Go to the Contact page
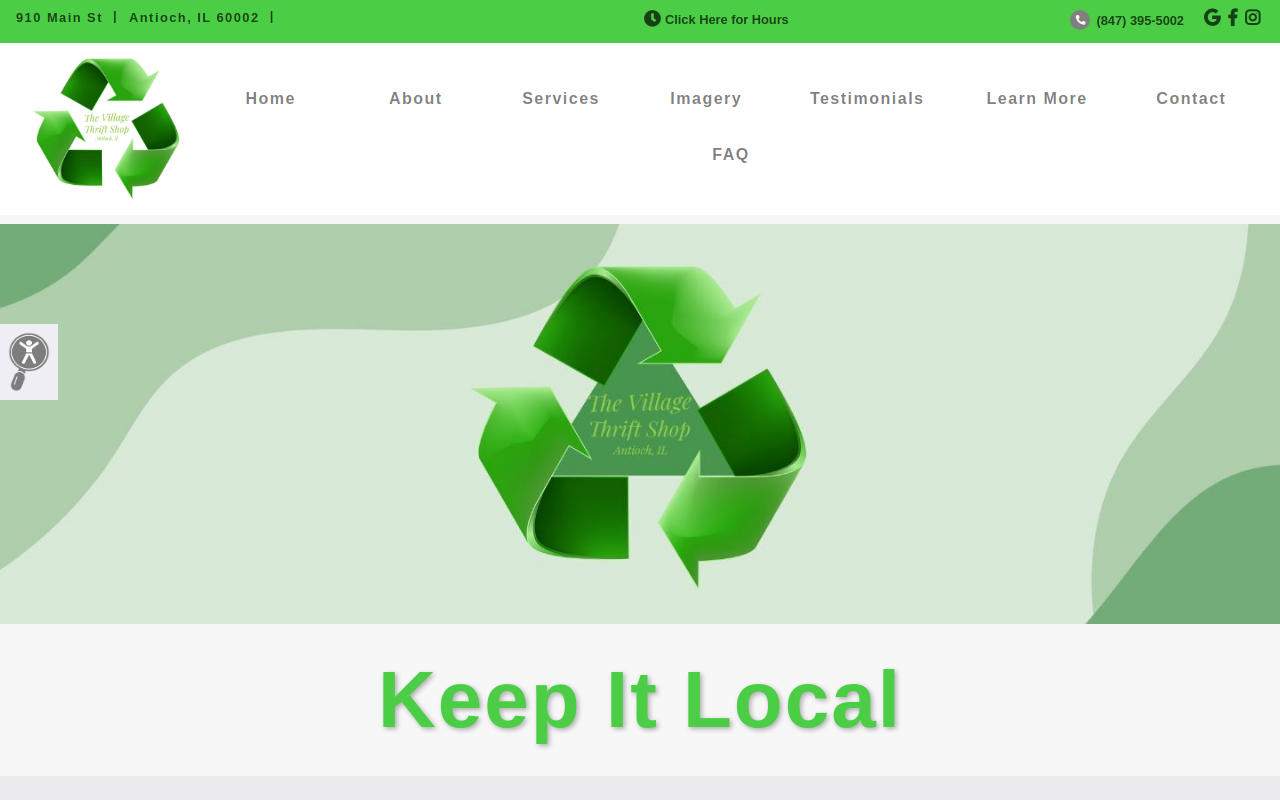The image size is (1280, 800). (1191, 99)
